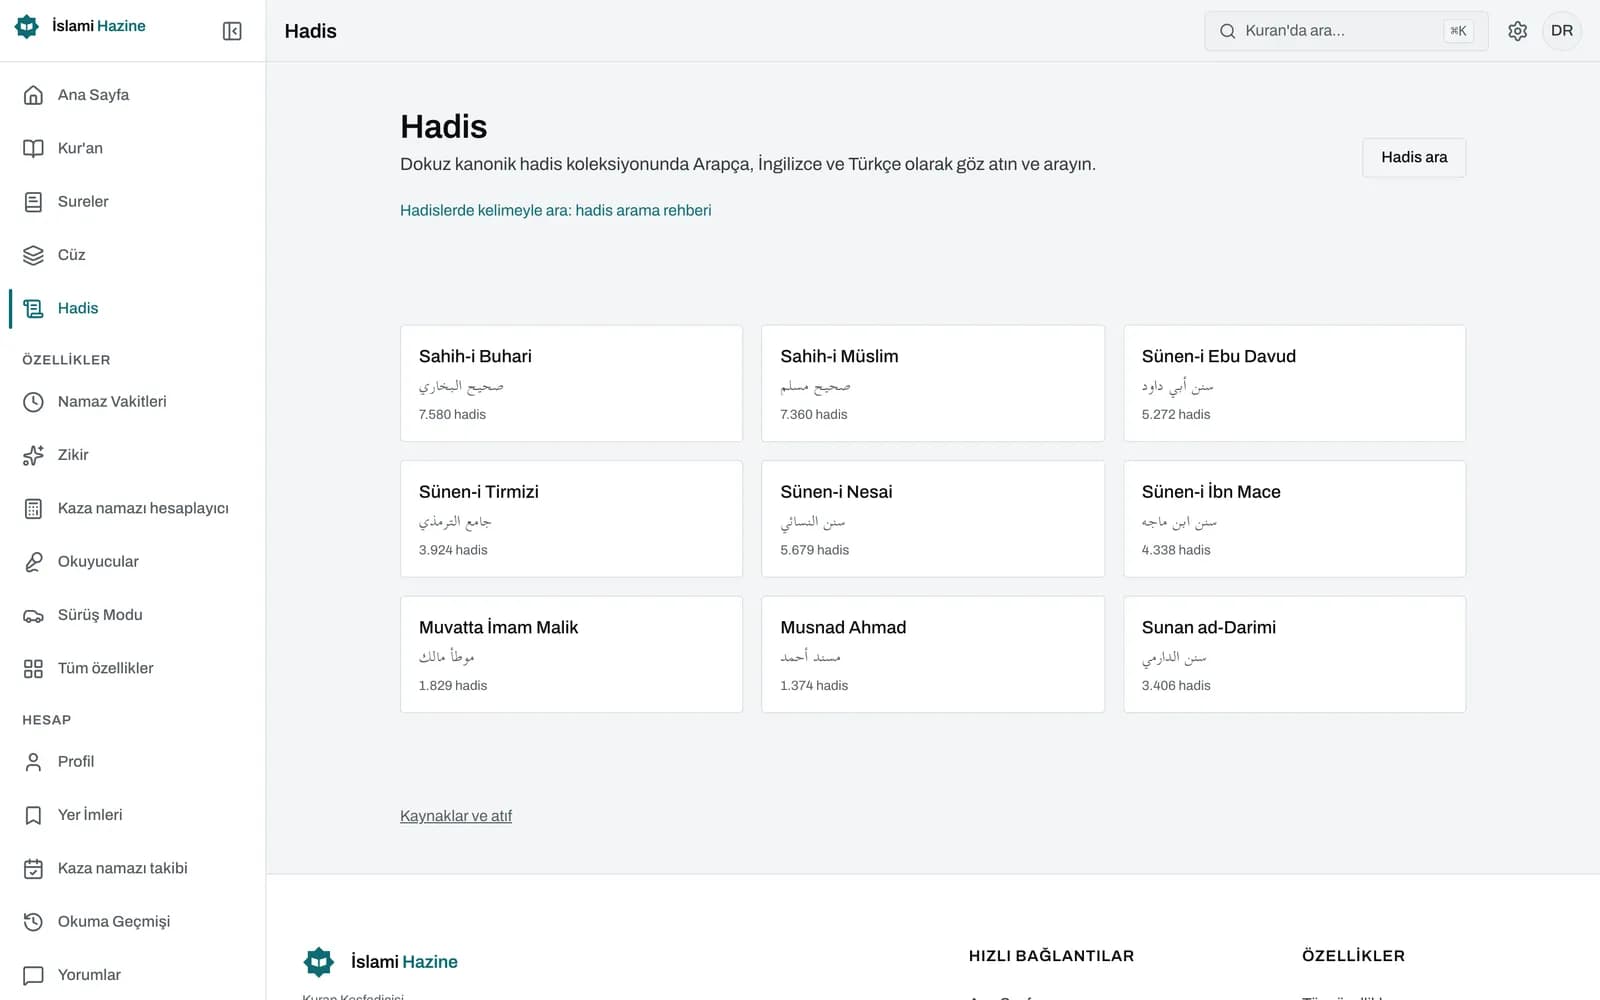The image size is (1600, 1000).
Task: Open the Musnad Ahmad collection card
Action: [x=933, y=654]
